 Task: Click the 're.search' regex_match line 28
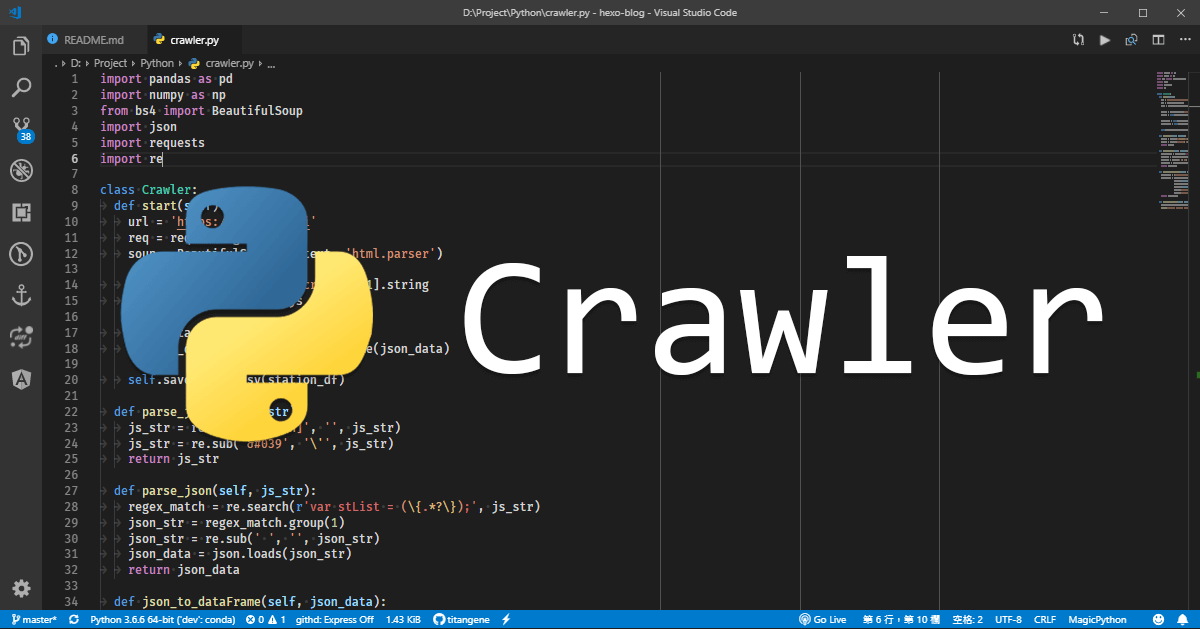click(334, 507)
